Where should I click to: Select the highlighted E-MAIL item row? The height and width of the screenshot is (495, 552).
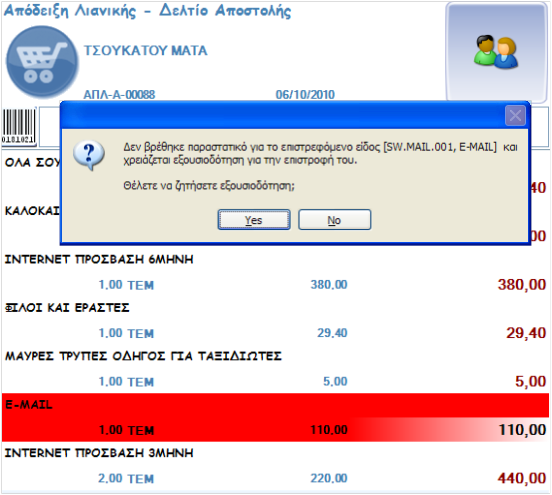click(x=275, y=418)
